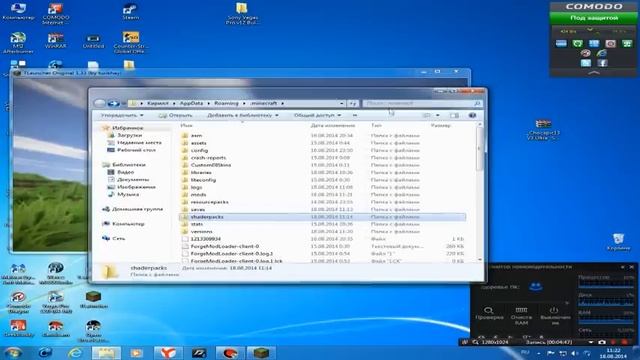Click the Под защитой status button
Viewport: 640px width, 360px height.
tap(593, 18)
